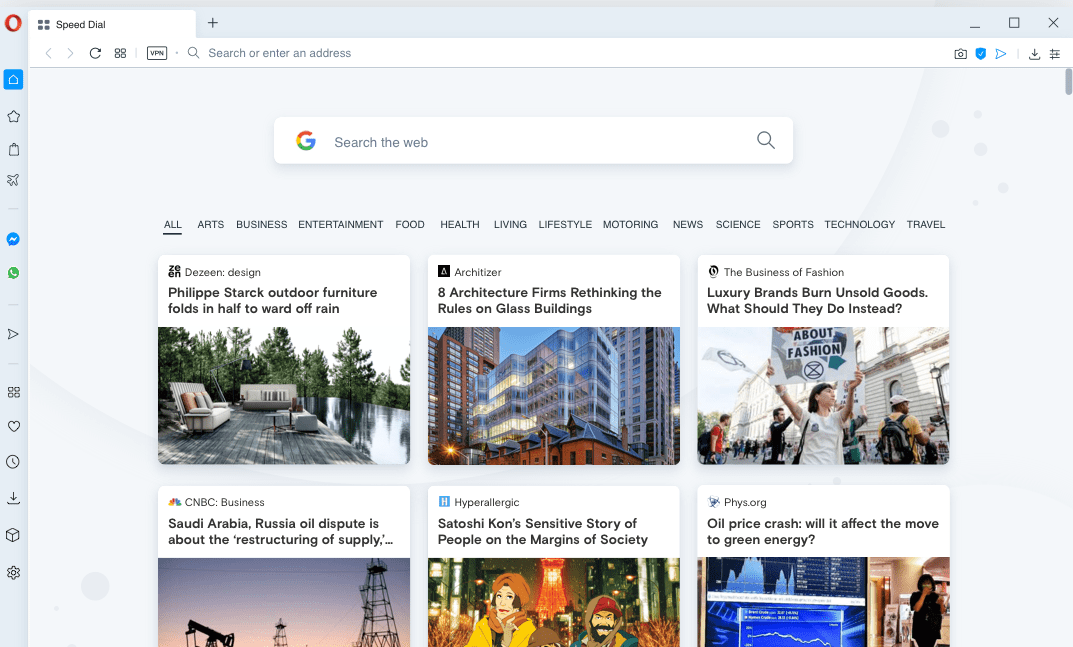Viewport: 1073px width, 647px height.
Task: Open a new tab with plus button
Action: coord(213,23)
